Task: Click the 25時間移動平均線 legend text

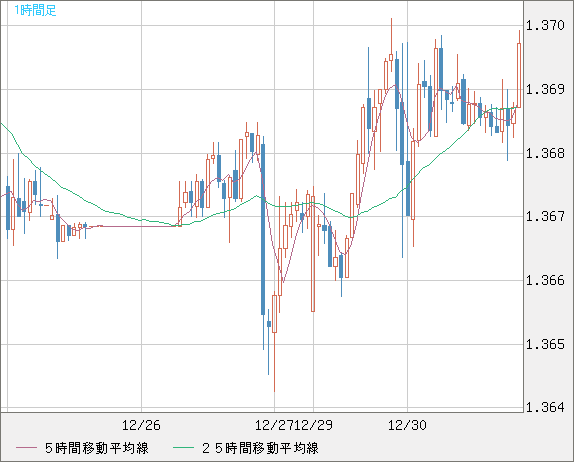Action: point(260,448)
